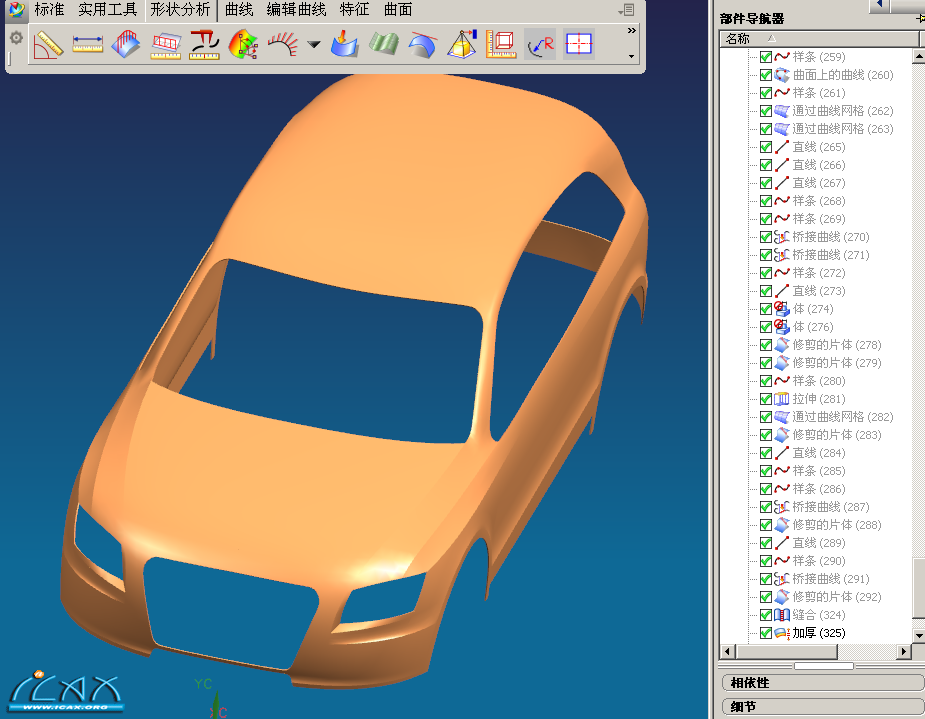Uncheck the 拉伸 (281) feature checkbox
This screenshot has height=719, width=925.
click(x=766, y=399)
